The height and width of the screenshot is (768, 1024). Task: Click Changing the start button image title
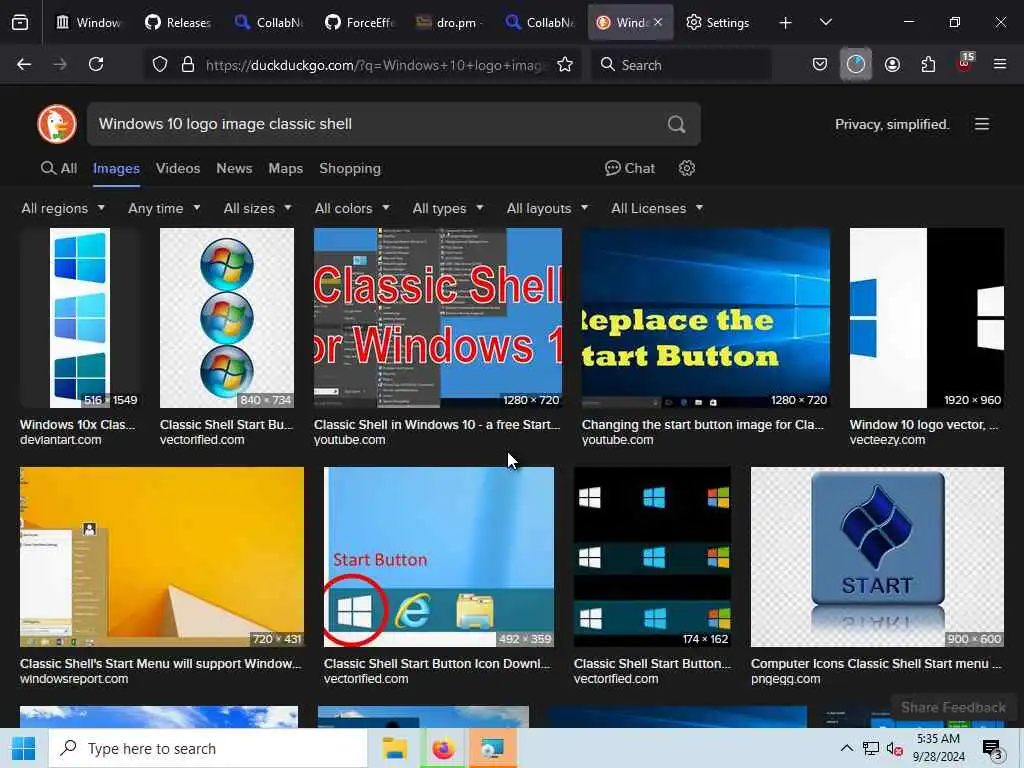pos(703,424)
